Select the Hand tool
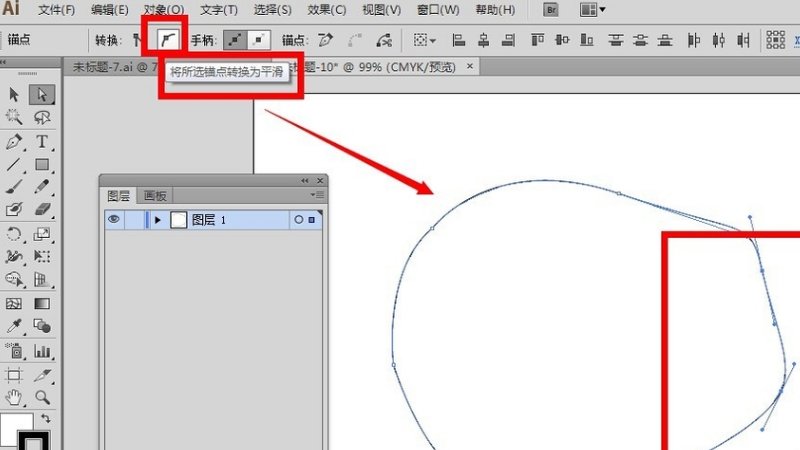Screen dimensions: 800x450 (14, 397)
